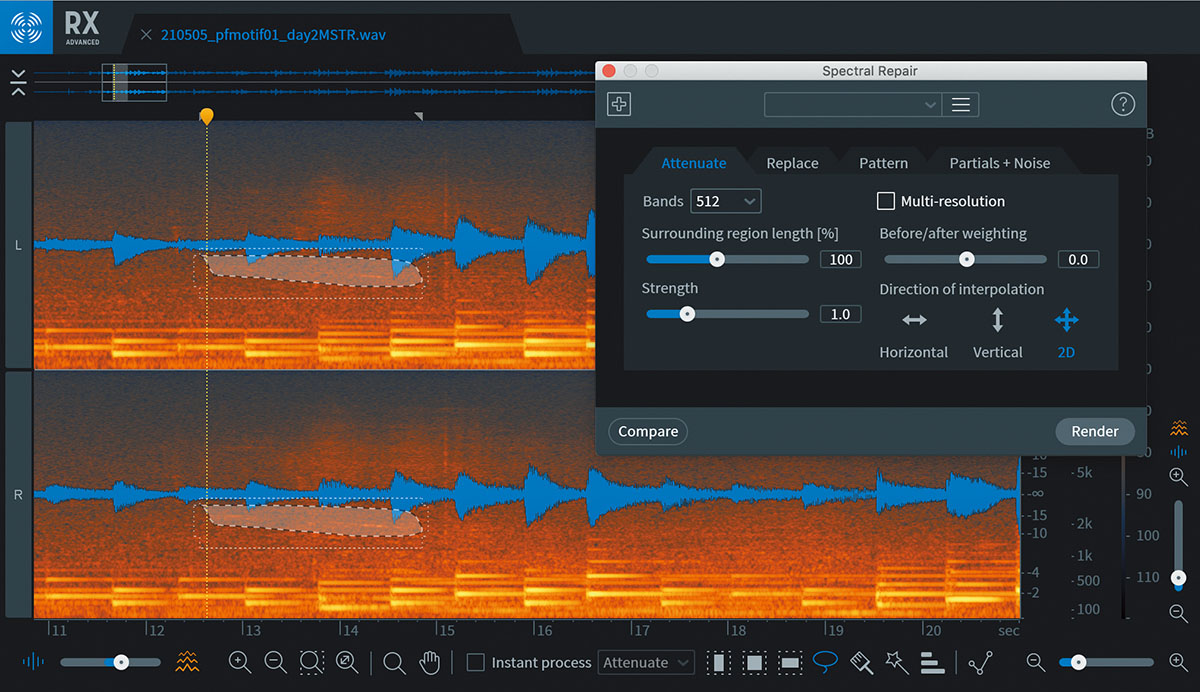Click the horizontal zoom in magnifier at bottom right

pos(1178,662)
